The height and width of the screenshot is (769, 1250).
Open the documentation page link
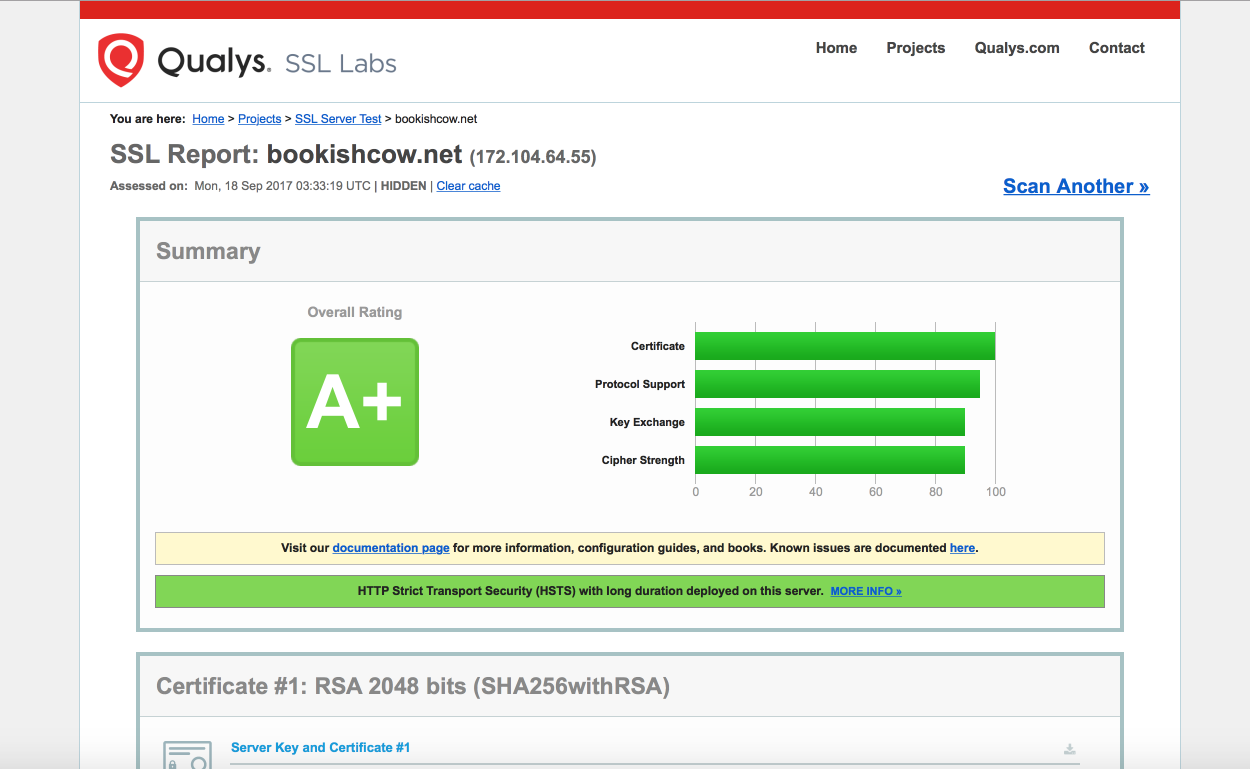pos(391,548)
